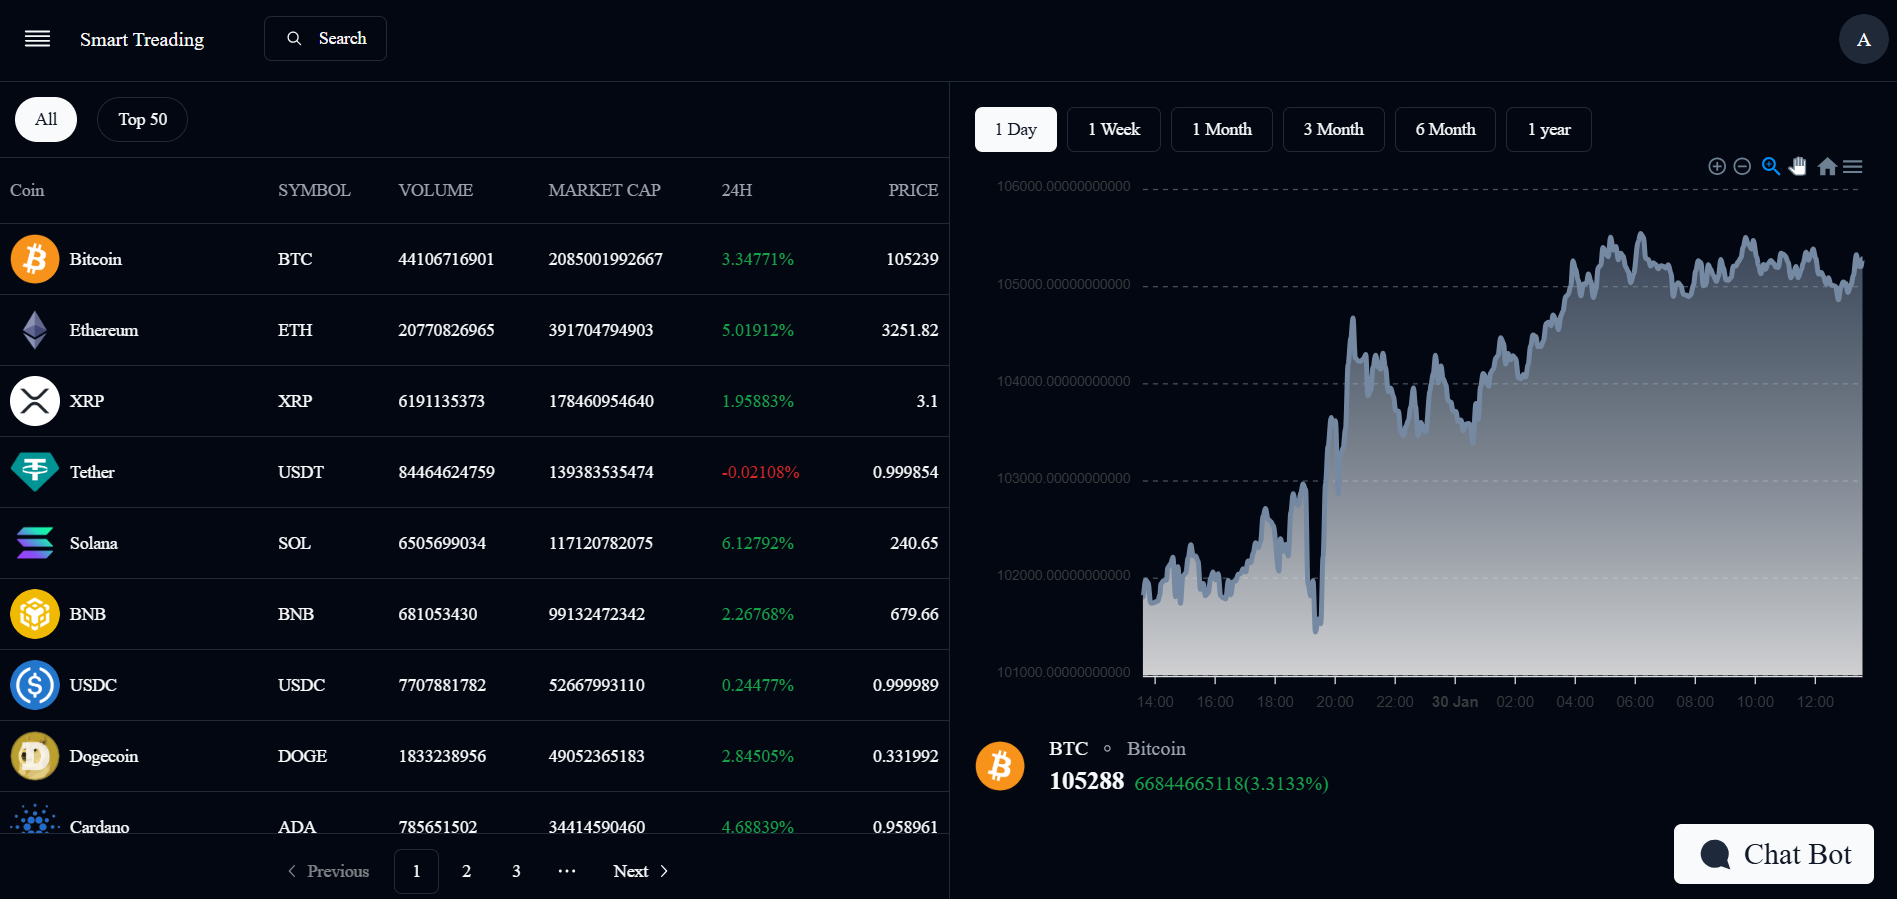Image resolution: width=1897 pixels, height=899 pixels.
Task: Click the chart zoom in icon
Action: click(1716, 166)
